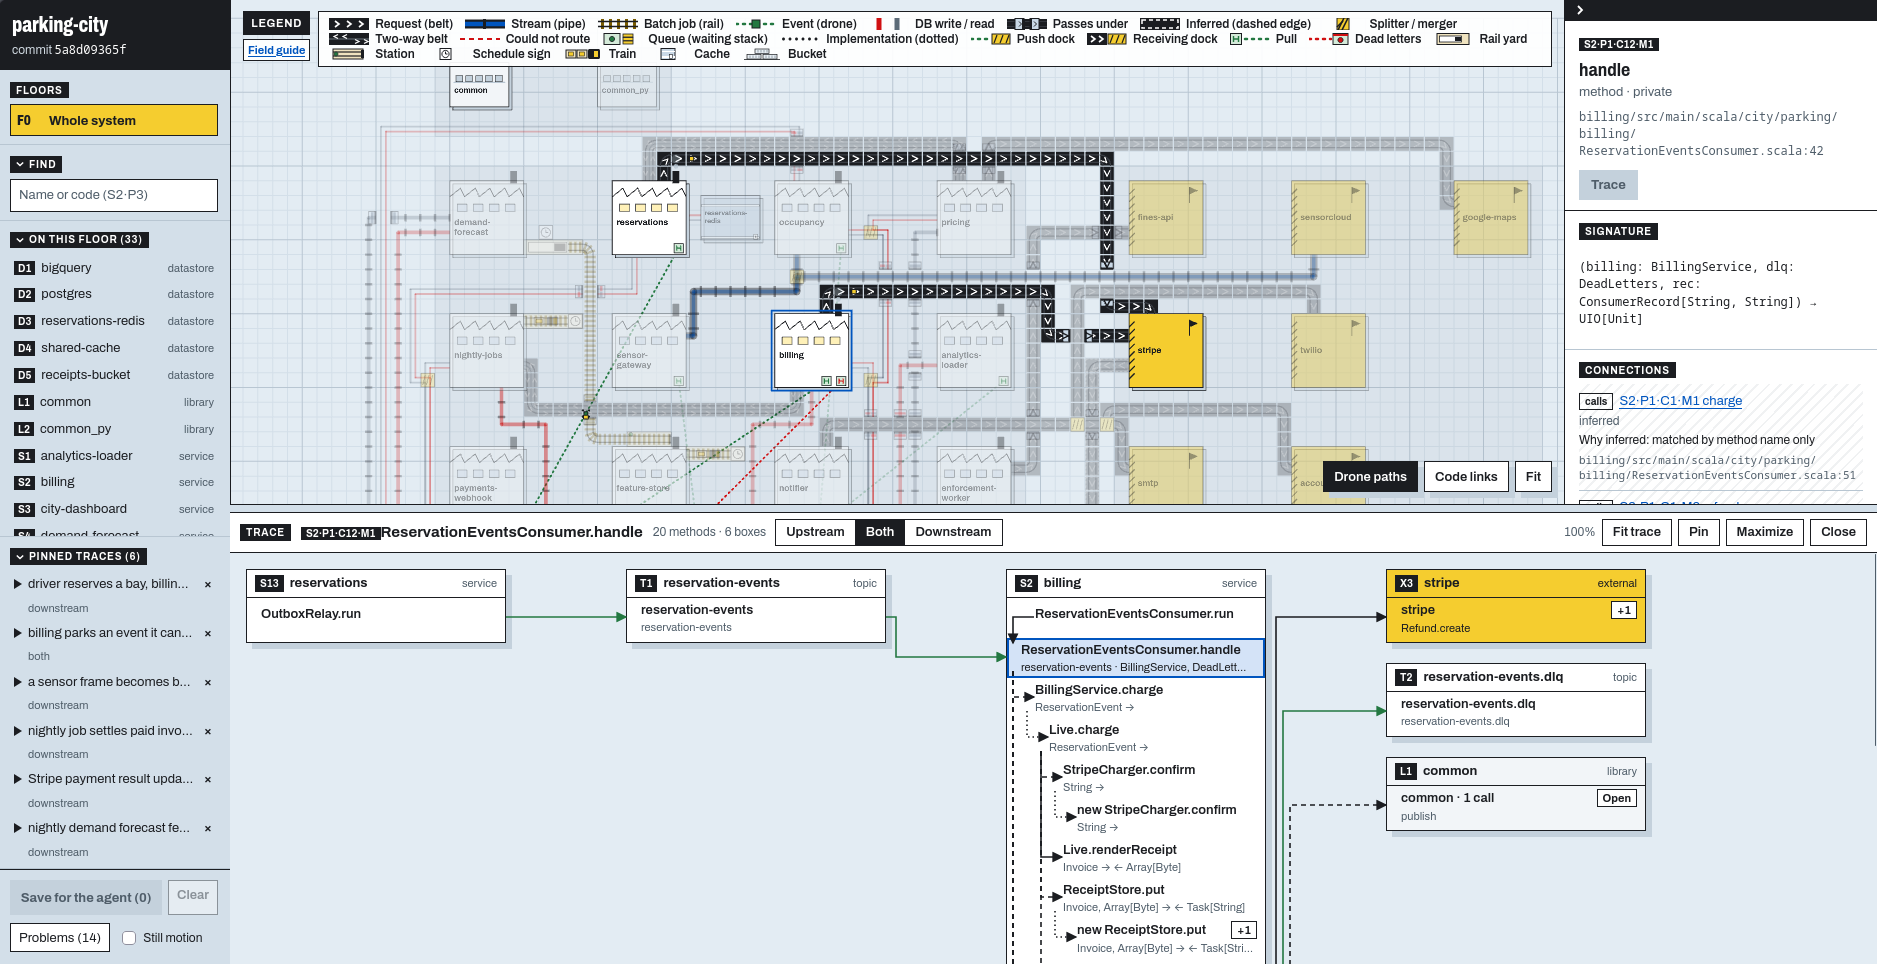Select floor F0 Whole system
The image size is (1877, 964).
[x=114, y=120]
